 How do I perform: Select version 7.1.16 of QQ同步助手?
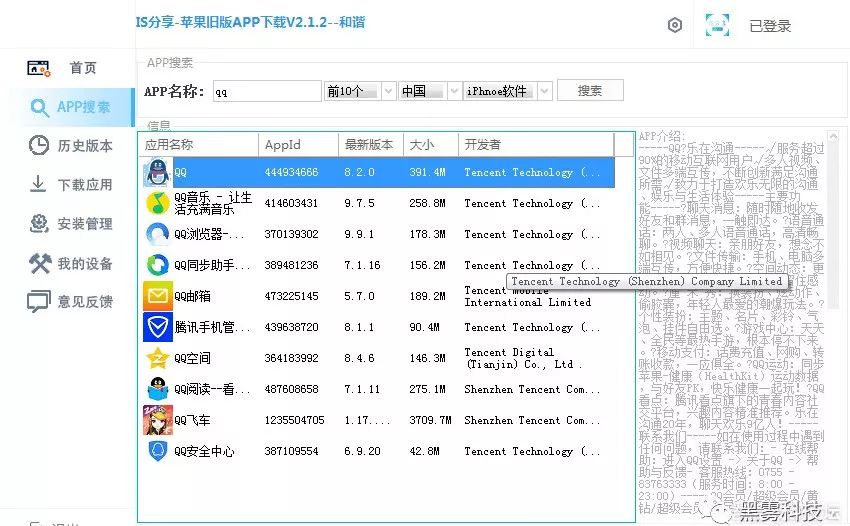tap(362, 265)
